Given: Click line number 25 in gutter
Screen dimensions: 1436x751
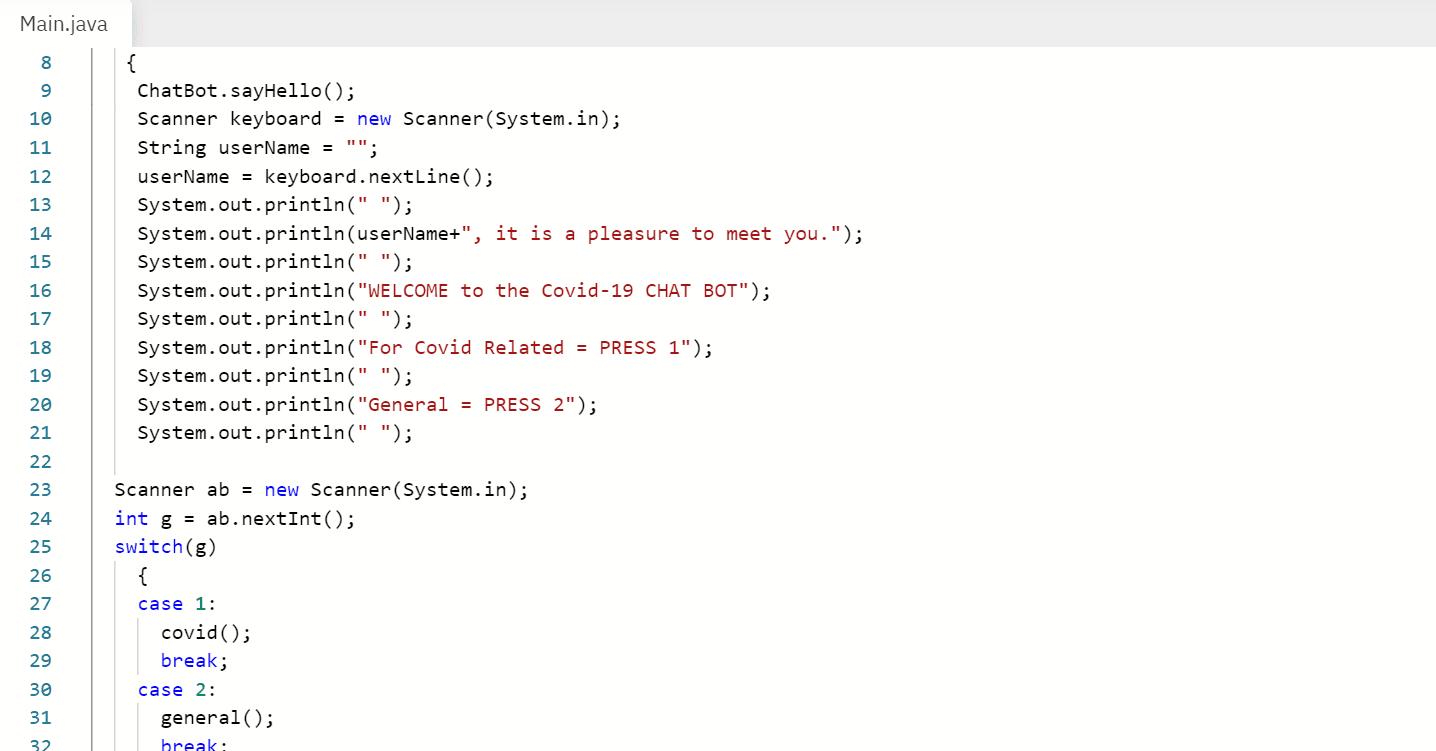Looking at the screenshot, I should click(x=41, y=547).
